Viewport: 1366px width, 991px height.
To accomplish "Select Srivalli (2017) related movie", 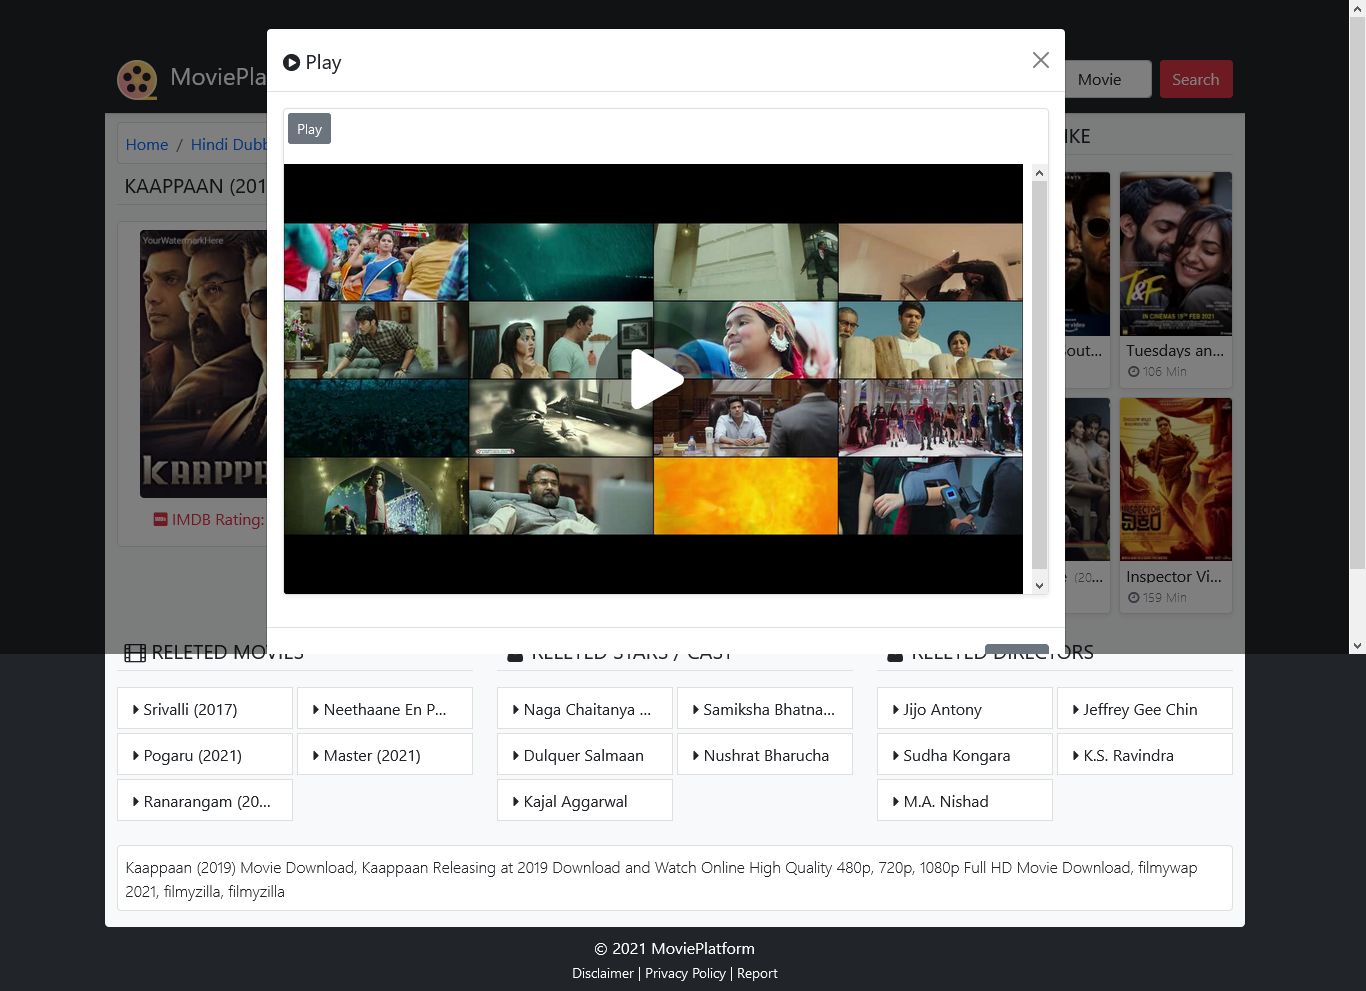I will (x=204, y=709).
